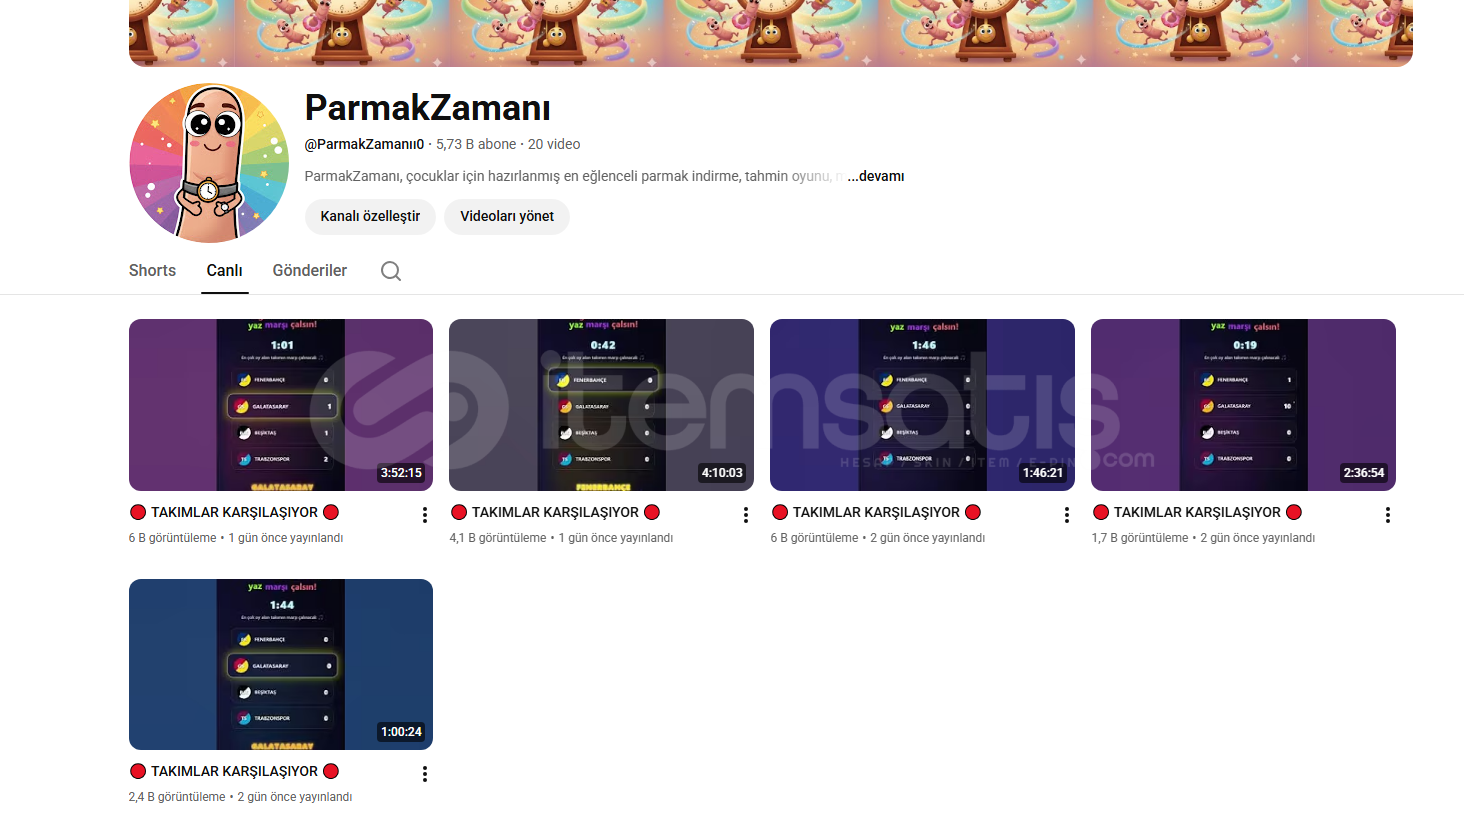This screenshot has width=1464, height=820.
Task: Expand channel description with ...devamı
Action: (x=876, y=176)
